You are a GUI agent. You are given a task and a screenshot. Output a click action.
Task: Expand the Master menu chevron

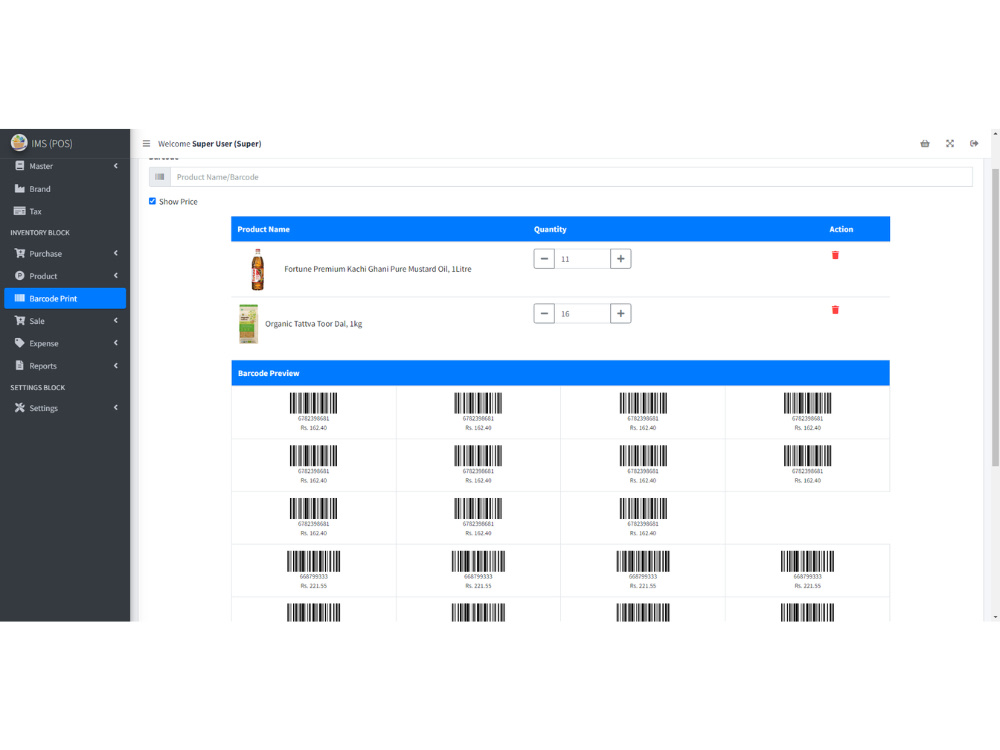pos(115,166)
